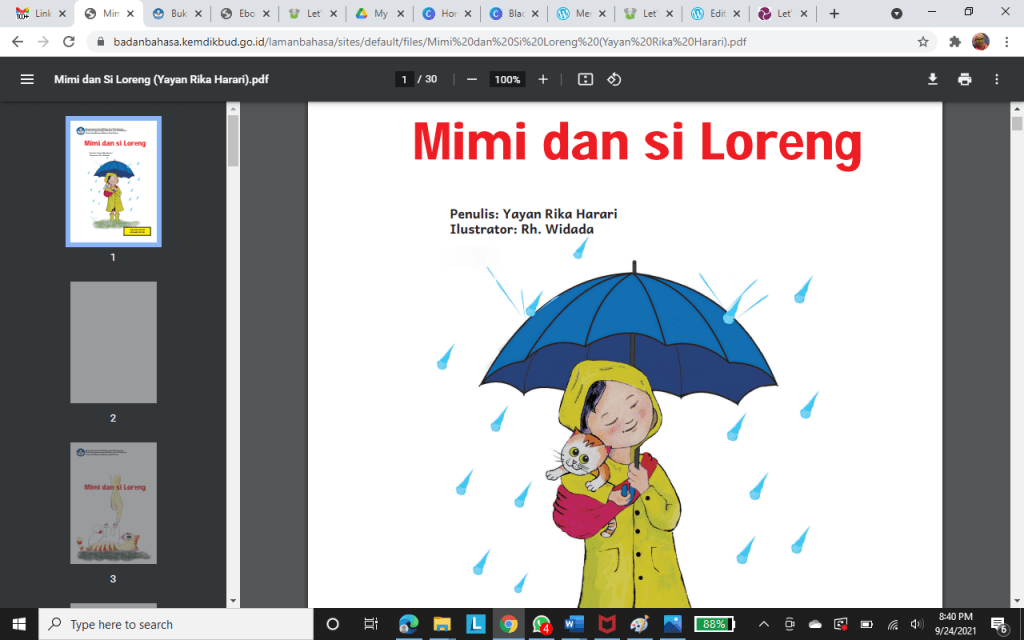Click the thumbnail sidebar scrollbar

[x=233, y=141]
